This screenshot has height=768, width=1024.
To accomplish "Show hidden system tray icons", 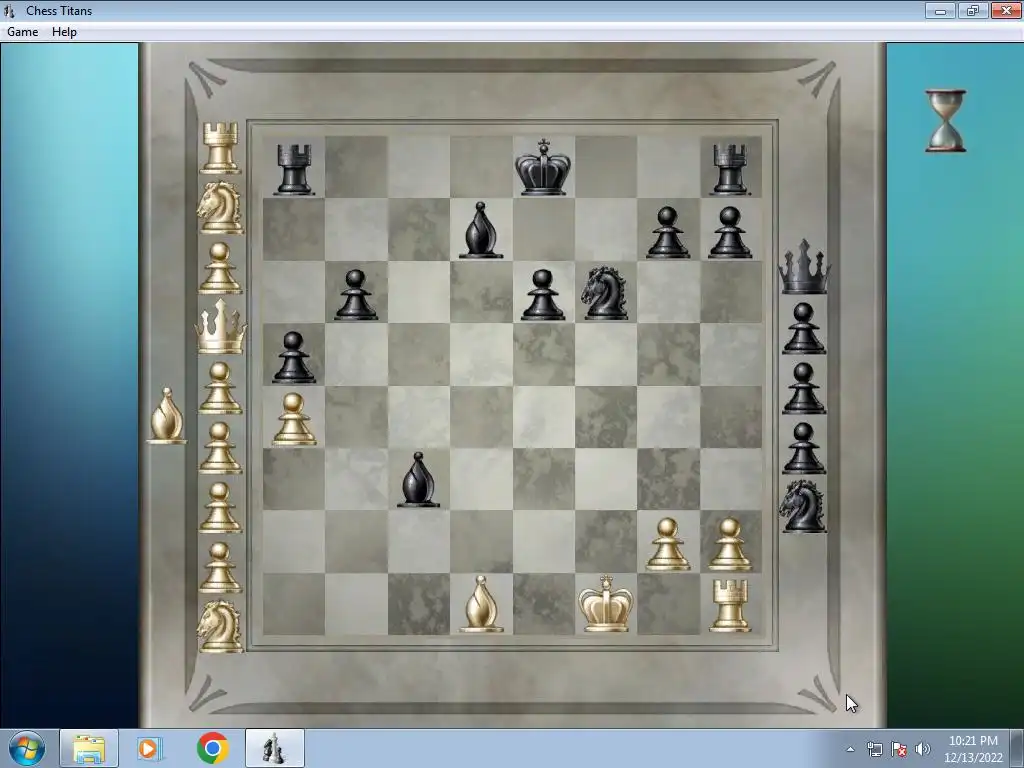I will coord(850,749).
